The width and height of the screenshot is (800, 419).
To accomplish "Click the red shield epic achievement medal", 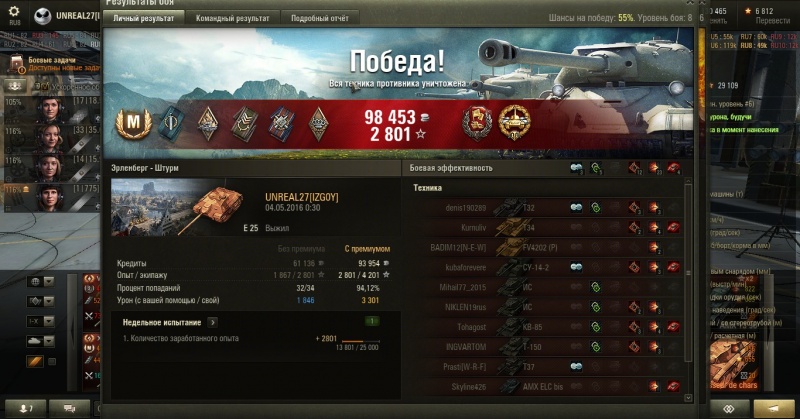I will tap(477, 124).
